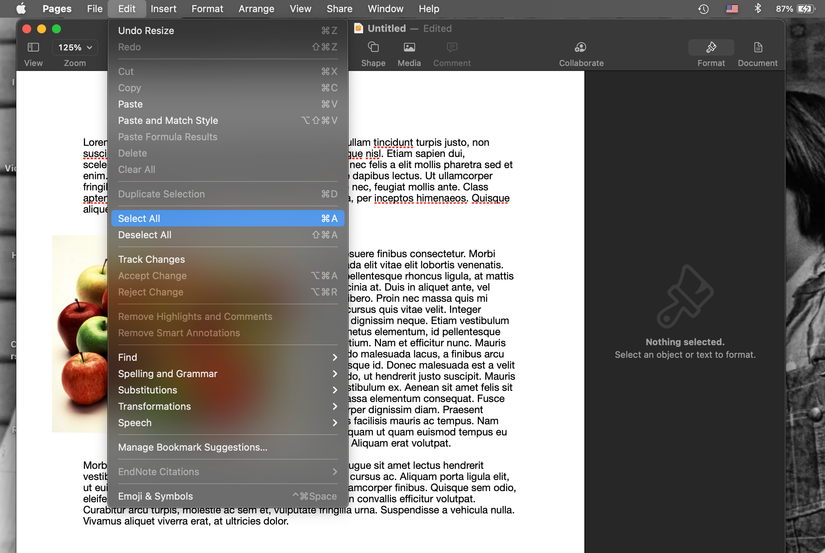Click the Bluetooth status icon
The height and width of the screenshot is (553, 825).
click(x=758, y=8)
